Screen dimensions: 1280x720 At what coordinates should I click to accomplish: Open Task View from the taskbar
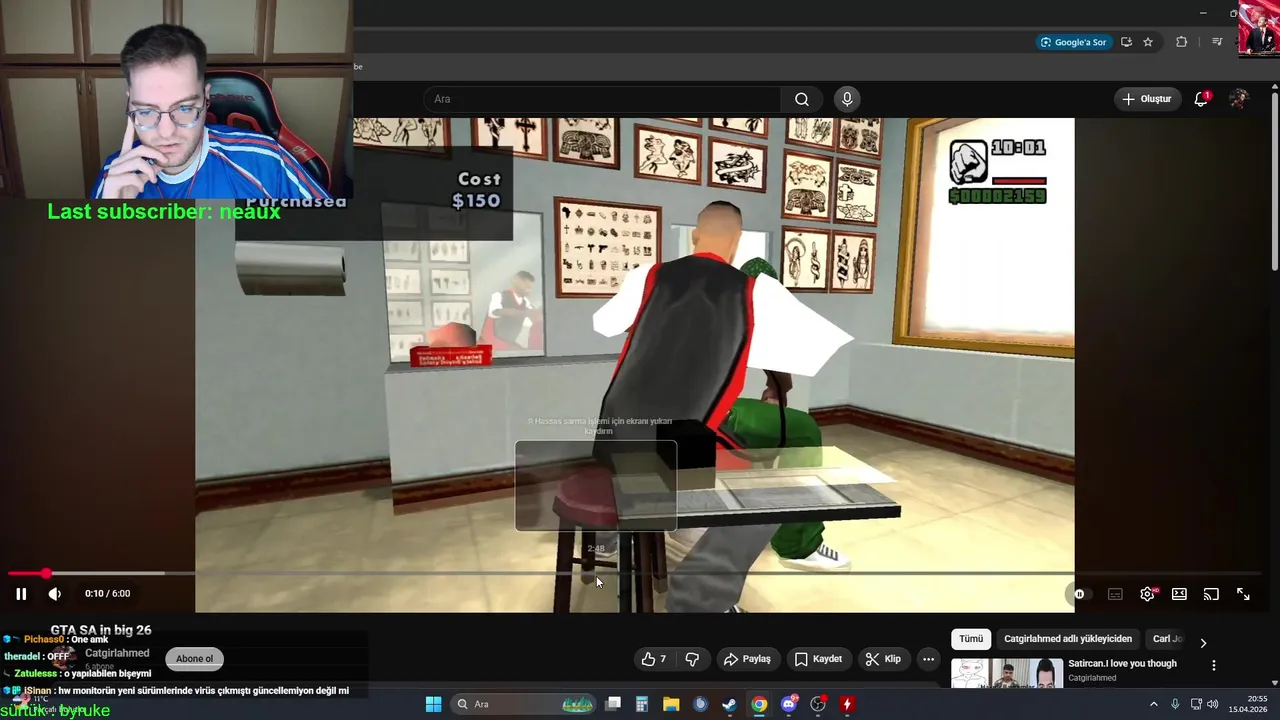(x=613, y=704)
